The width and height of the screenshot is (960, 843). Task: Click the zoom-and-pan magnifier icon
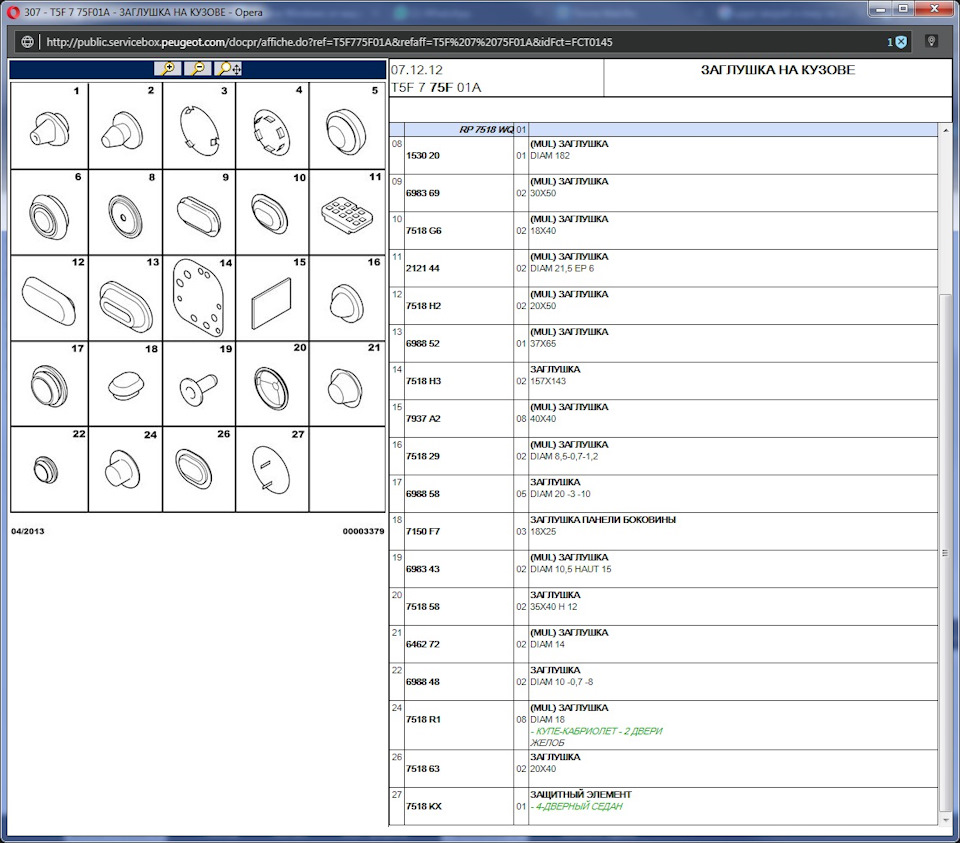coord(229,69)
